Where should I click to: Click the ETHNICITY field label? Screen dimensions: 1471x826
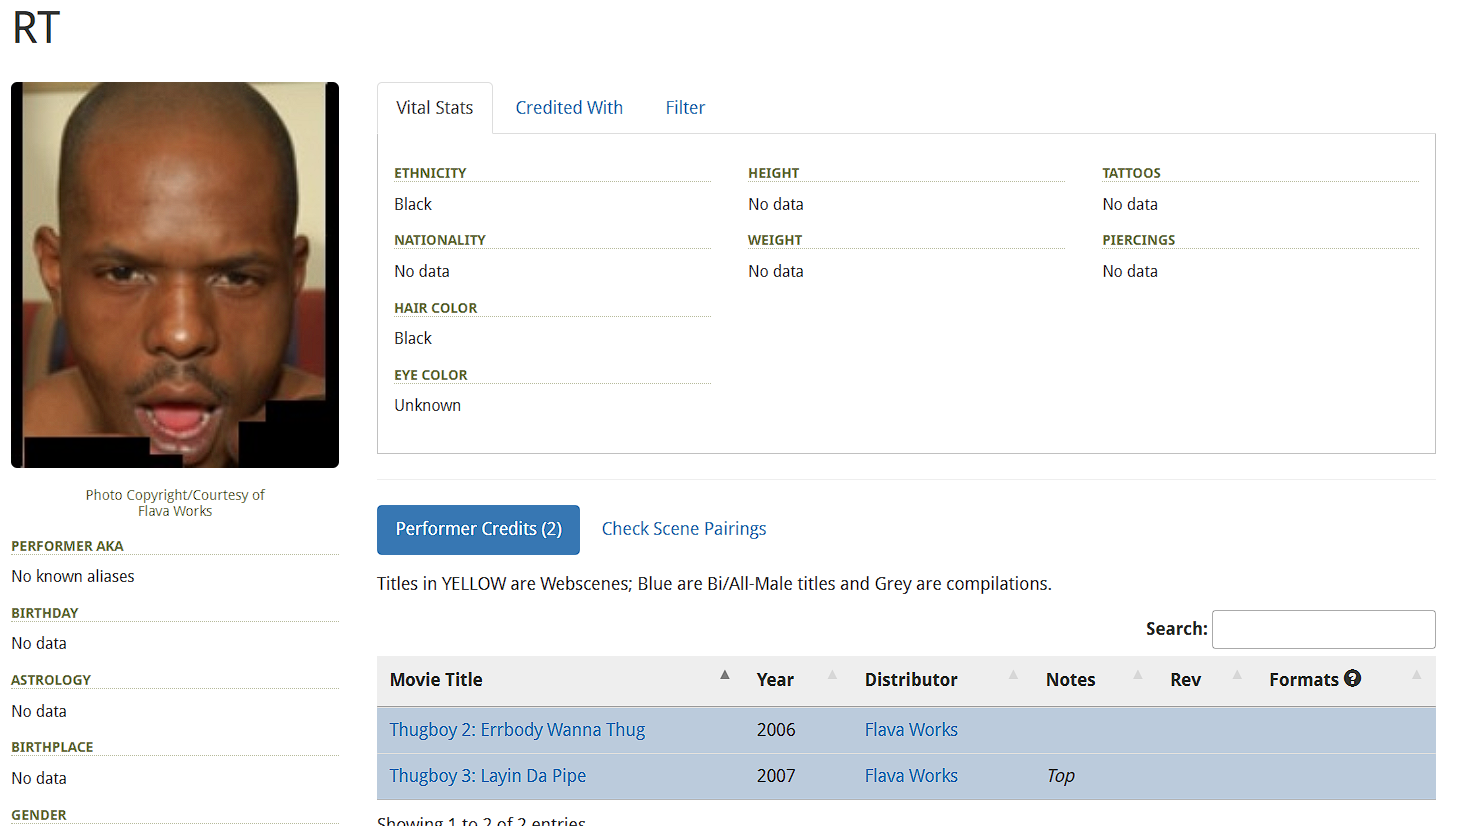coord(430,173)
